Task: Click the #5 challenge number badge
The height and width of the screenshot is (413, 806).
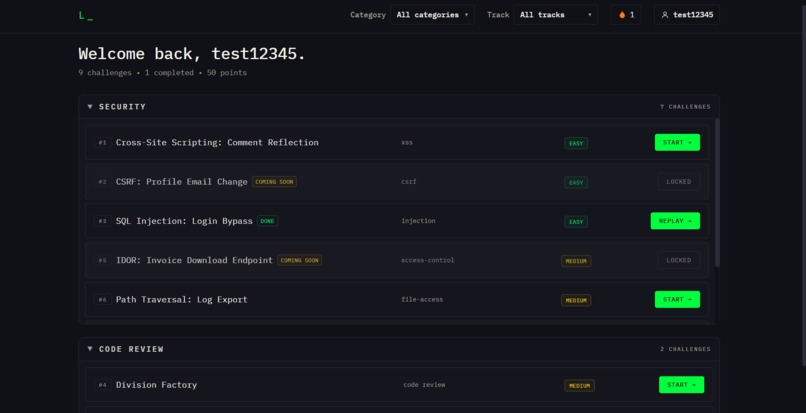Action: tap(102, 260)
